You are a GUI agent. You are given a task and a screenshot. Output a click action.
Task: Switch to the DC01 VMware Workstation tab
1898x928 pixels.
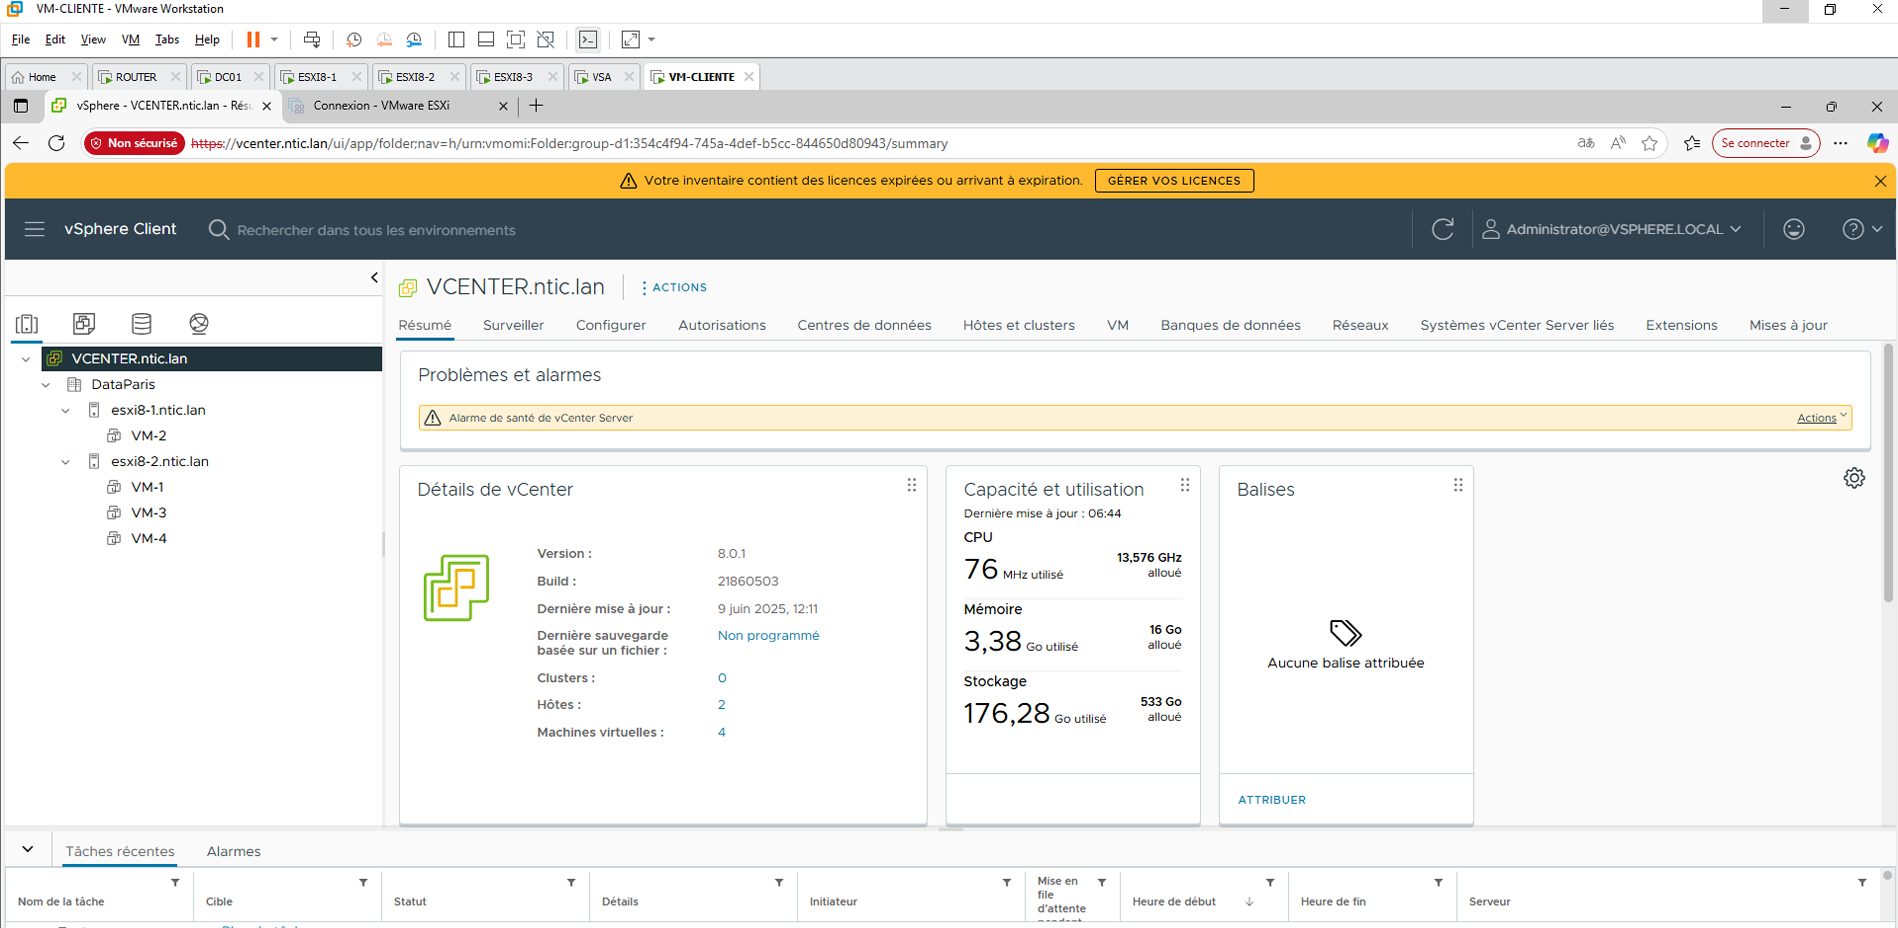click(x=228, y=76)
